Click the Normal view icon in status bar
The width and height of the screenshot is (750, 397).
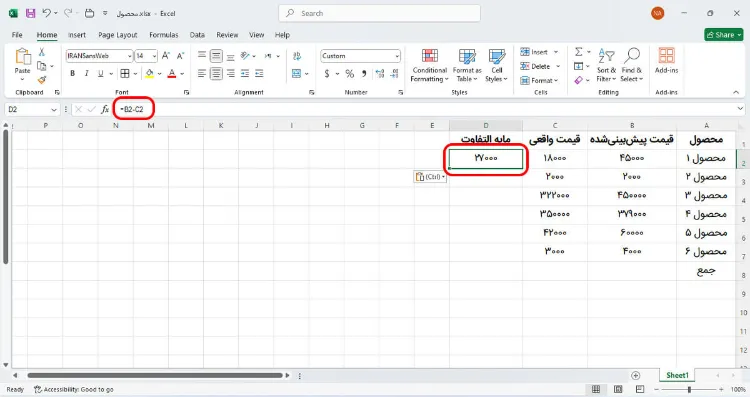596,389
